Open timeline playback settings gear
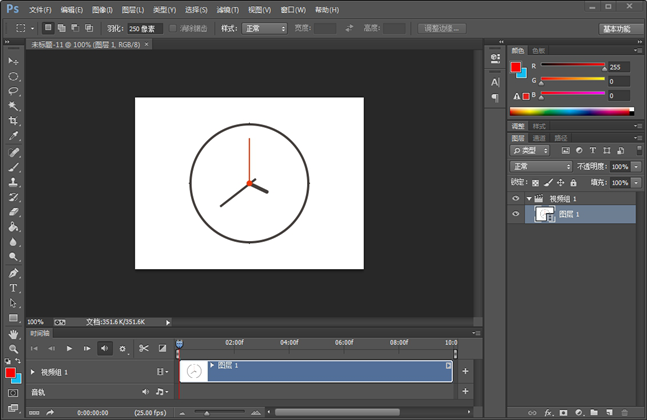The image size is (647, 420). point(123,349)
